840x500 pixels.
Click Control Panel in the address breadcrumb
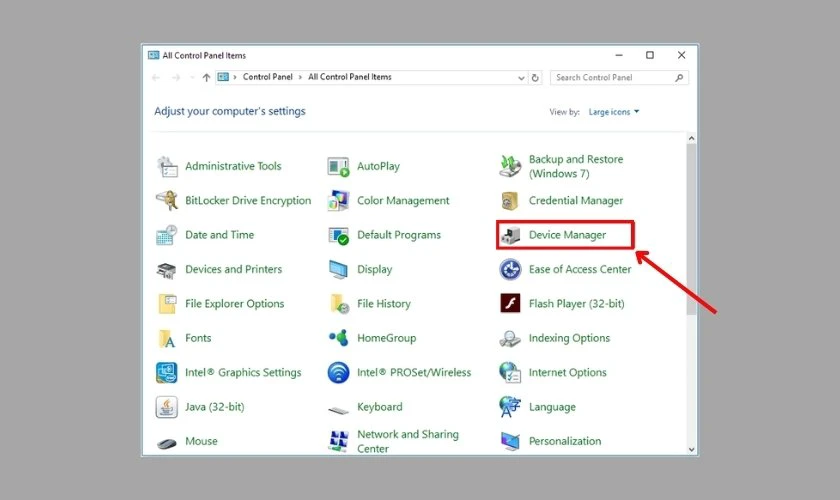[267, 78]
